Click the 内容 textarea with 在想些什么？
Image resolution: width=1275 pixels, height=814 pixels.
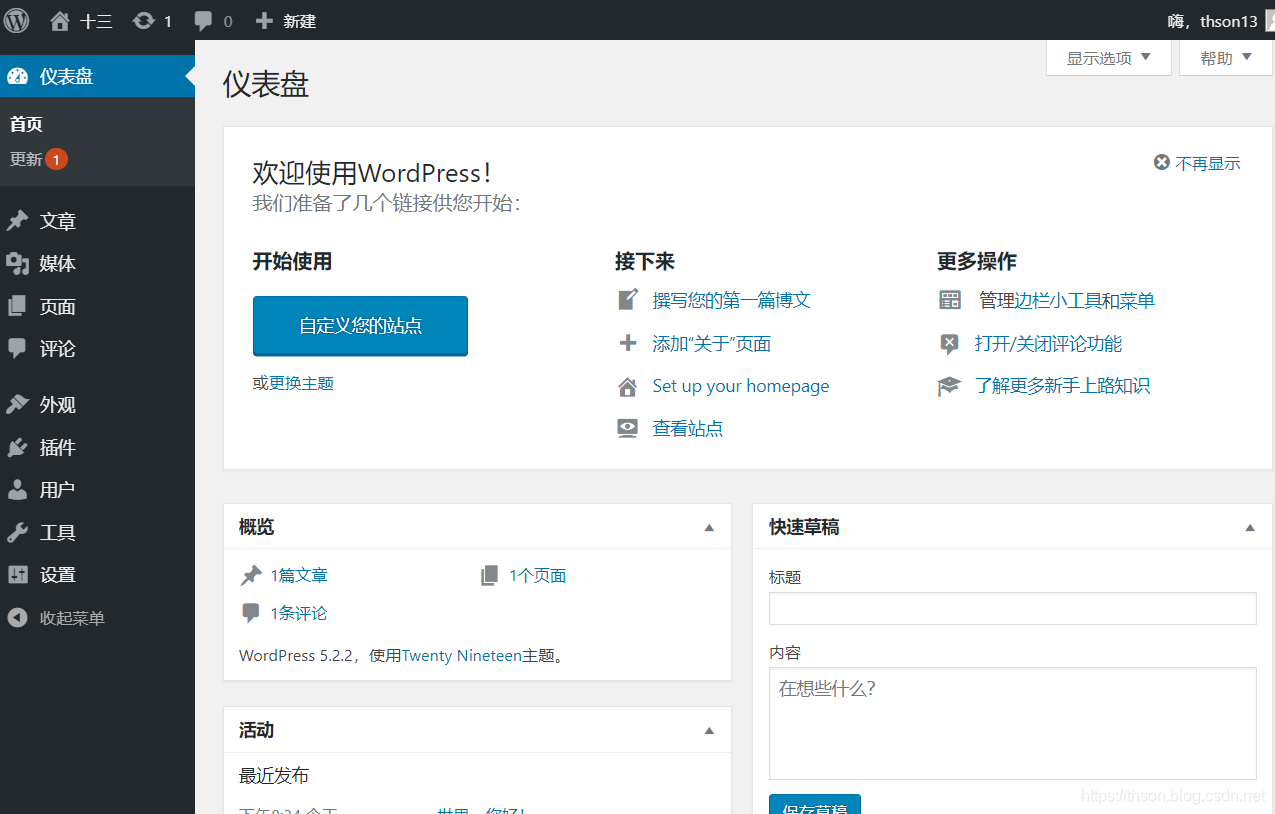[x=1012, y=723]
